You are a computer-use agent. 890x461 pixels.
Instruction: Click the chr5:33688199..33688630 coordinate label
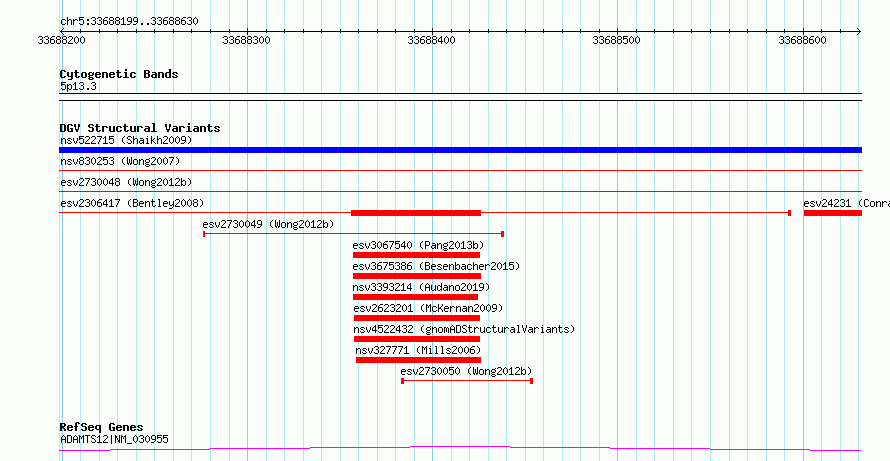click(129, 22)
